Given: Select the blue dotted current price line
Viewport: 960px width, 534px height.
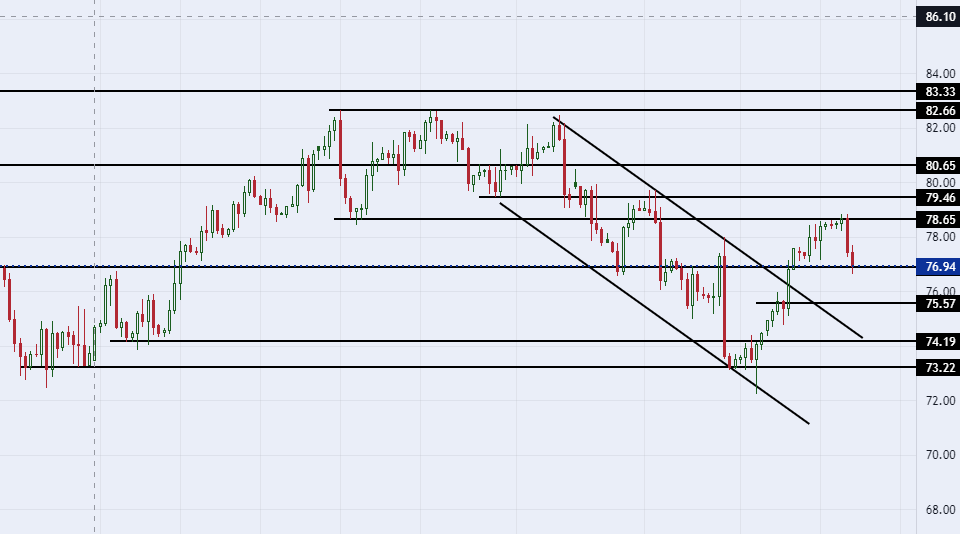Looking at the screenshot, I should click(458, 266).
